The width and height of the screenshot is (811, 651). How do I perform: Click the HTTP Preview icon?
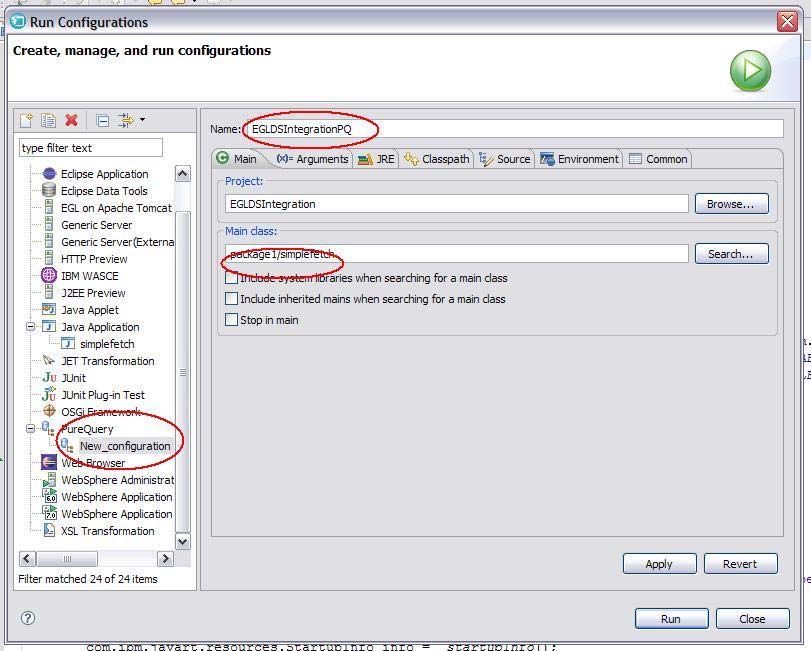49,259
